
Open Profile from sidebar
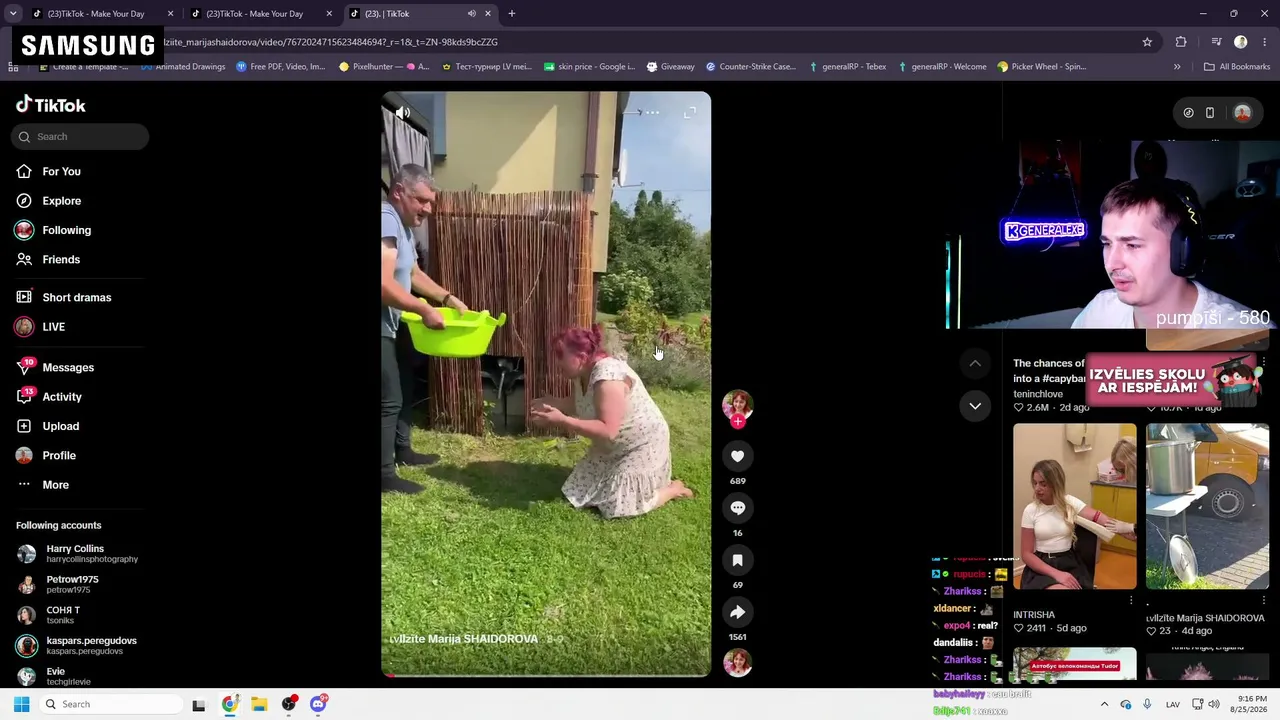tap(59, 456)
